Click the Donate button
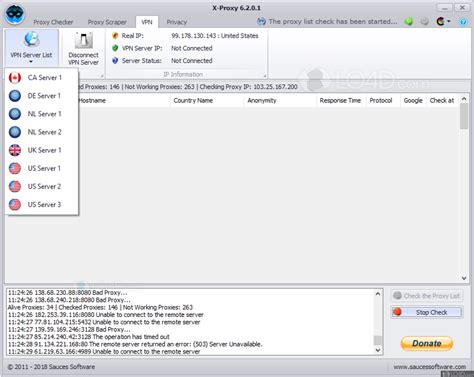 click(x=427, y=343)
